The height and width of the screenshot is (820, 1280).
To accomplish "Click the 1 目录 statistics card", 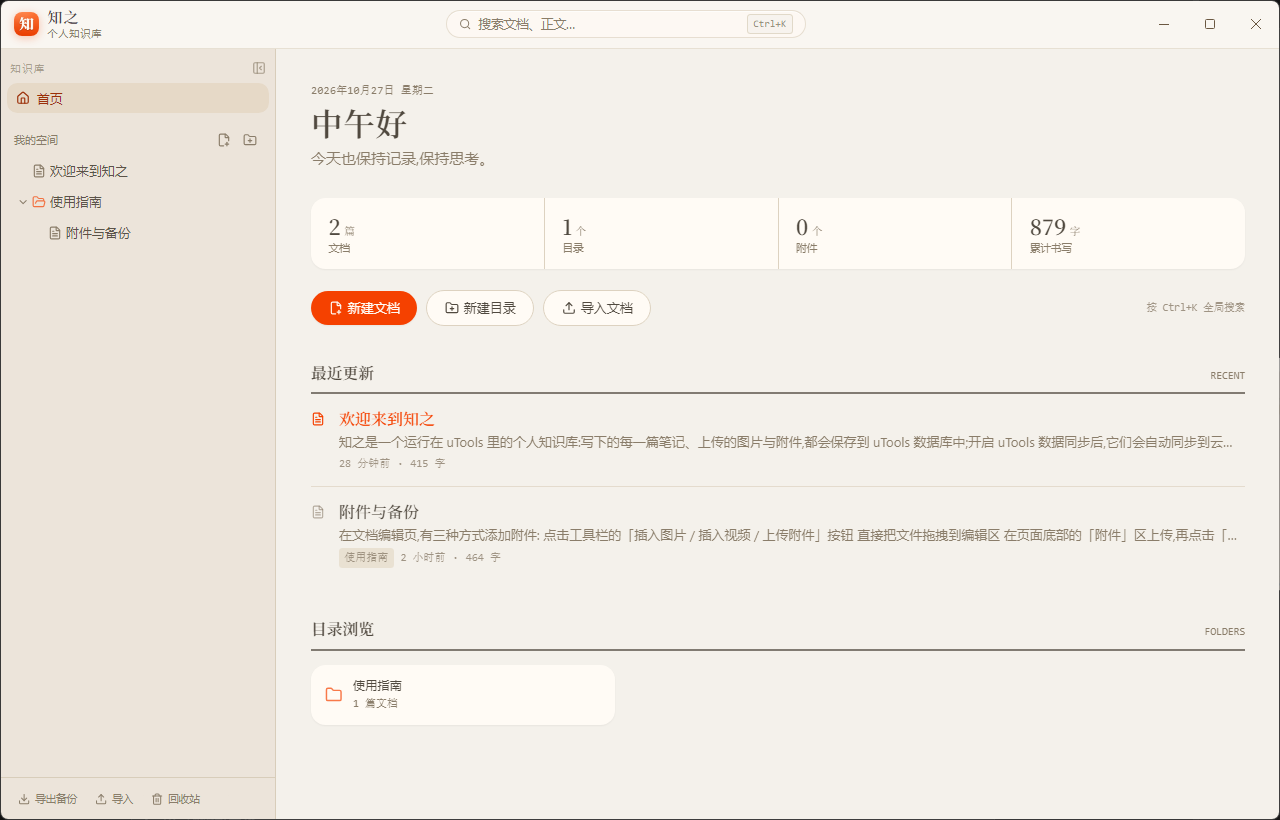I will coord(662,234).
